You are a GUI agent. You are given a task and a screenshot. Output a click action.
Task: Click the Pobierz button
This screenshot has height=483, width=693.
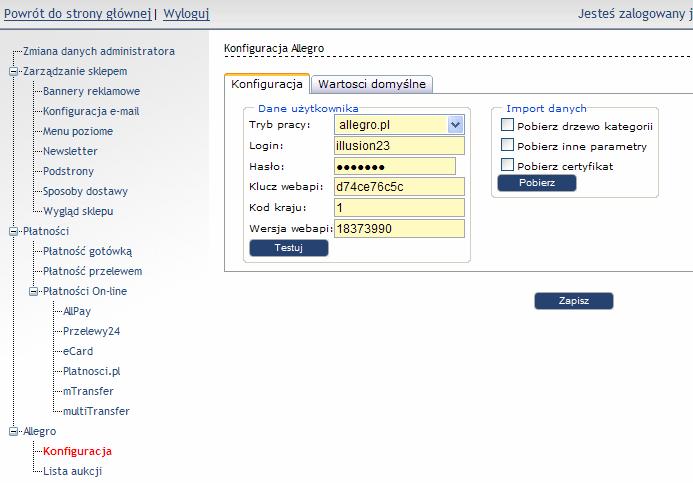[x=537, y=183]
